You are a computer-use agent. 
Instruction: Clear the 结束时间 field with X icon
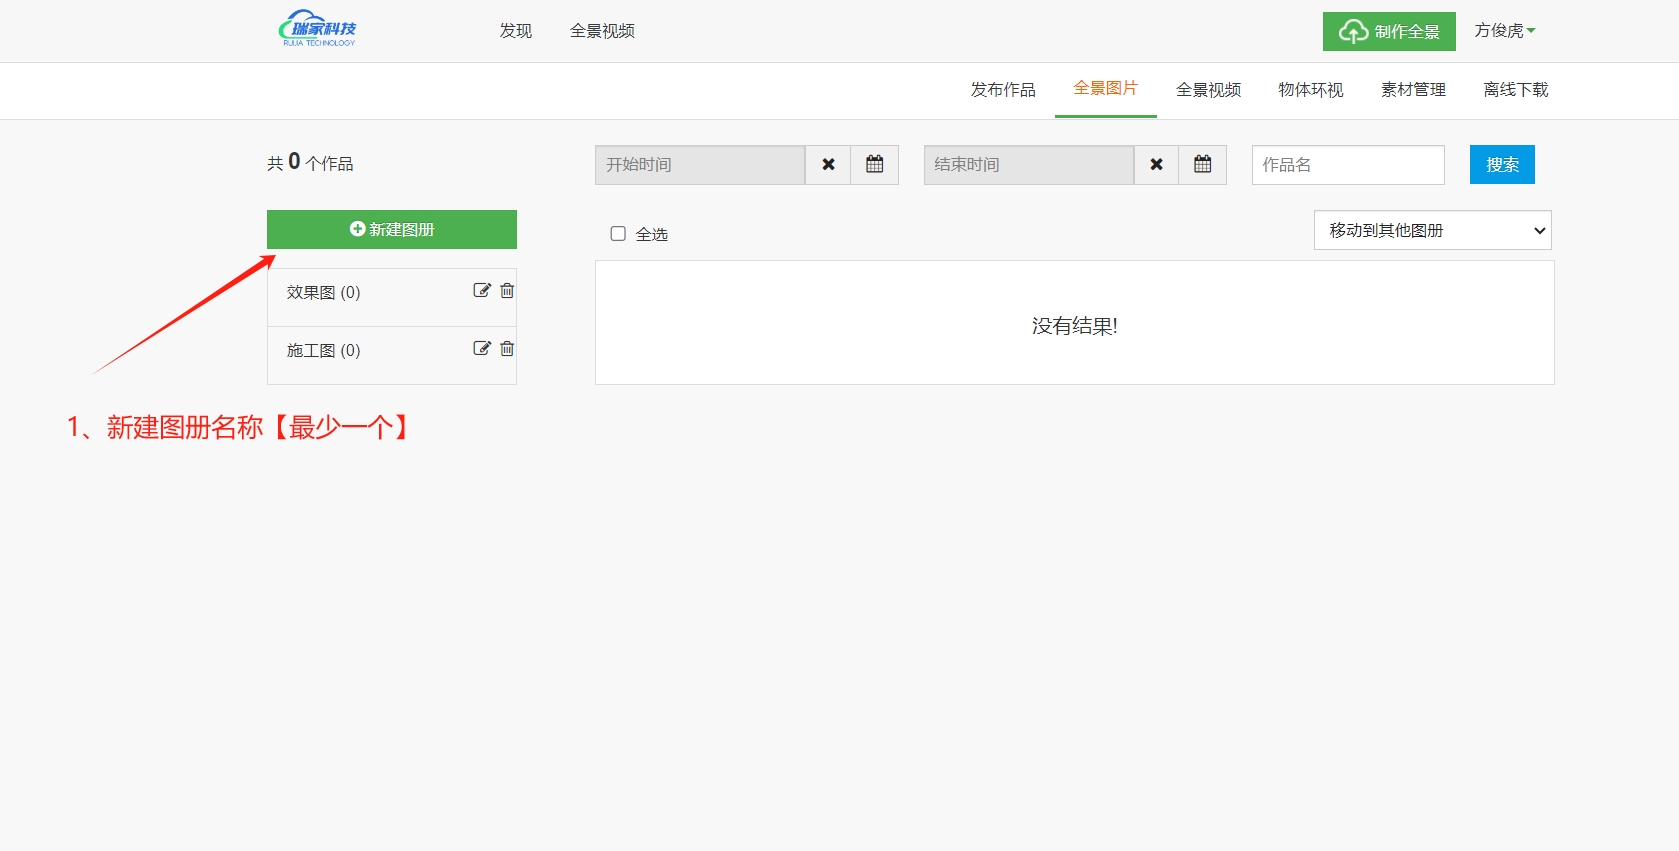1156,165
